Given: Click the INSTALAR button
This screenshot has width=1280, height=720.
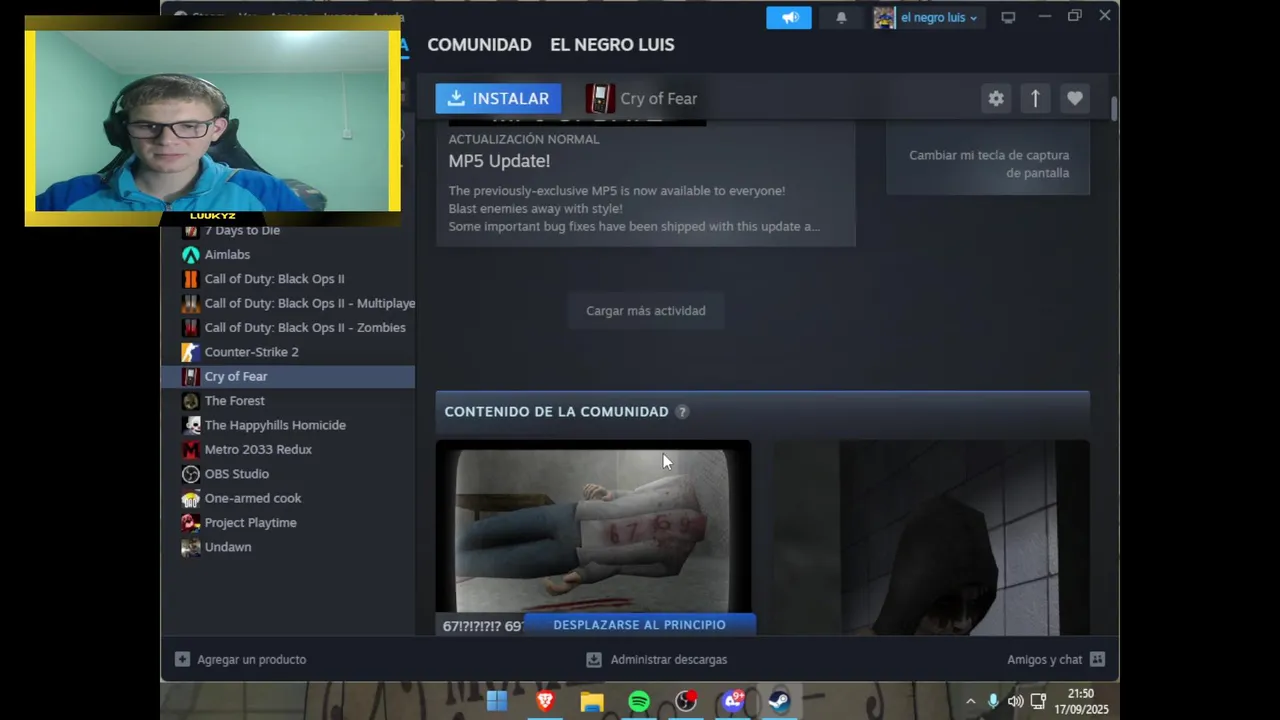Looking at the screenshot, I should pos(498,98).
